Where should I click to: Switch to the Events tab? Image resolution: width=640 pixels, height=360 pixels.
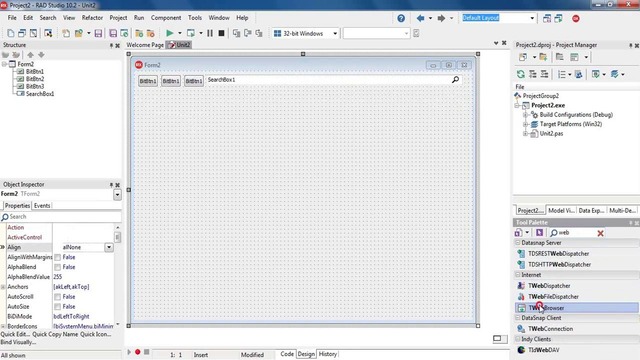point(42,206)
